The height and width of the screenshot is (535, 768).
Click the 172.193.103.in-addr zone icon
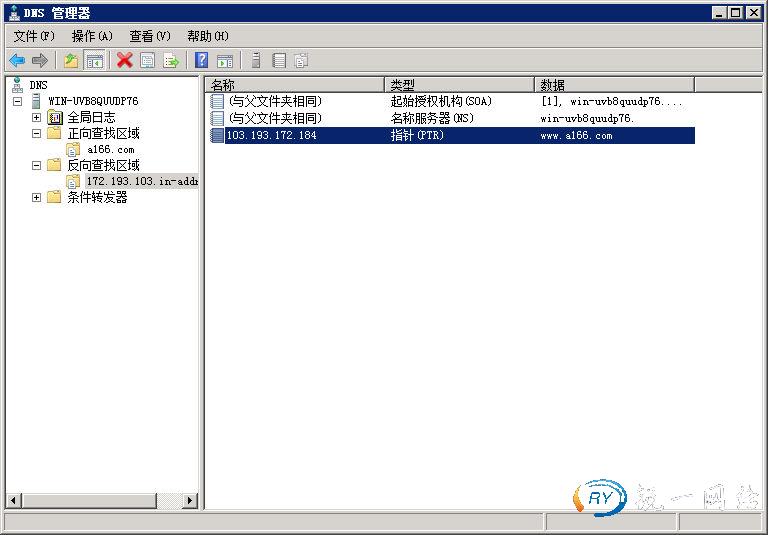[x=73, y=181]
